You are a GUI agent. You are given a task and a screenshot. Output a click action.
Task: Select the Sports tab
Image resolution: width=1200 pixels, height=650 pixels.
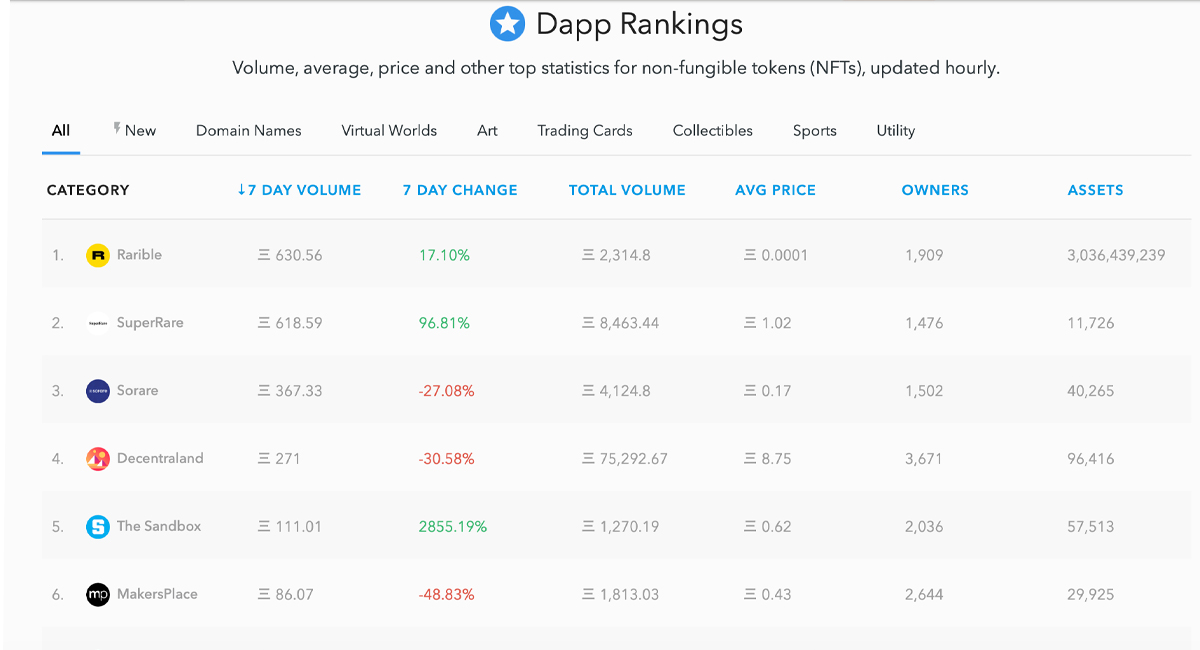click(x=815, y=130)
